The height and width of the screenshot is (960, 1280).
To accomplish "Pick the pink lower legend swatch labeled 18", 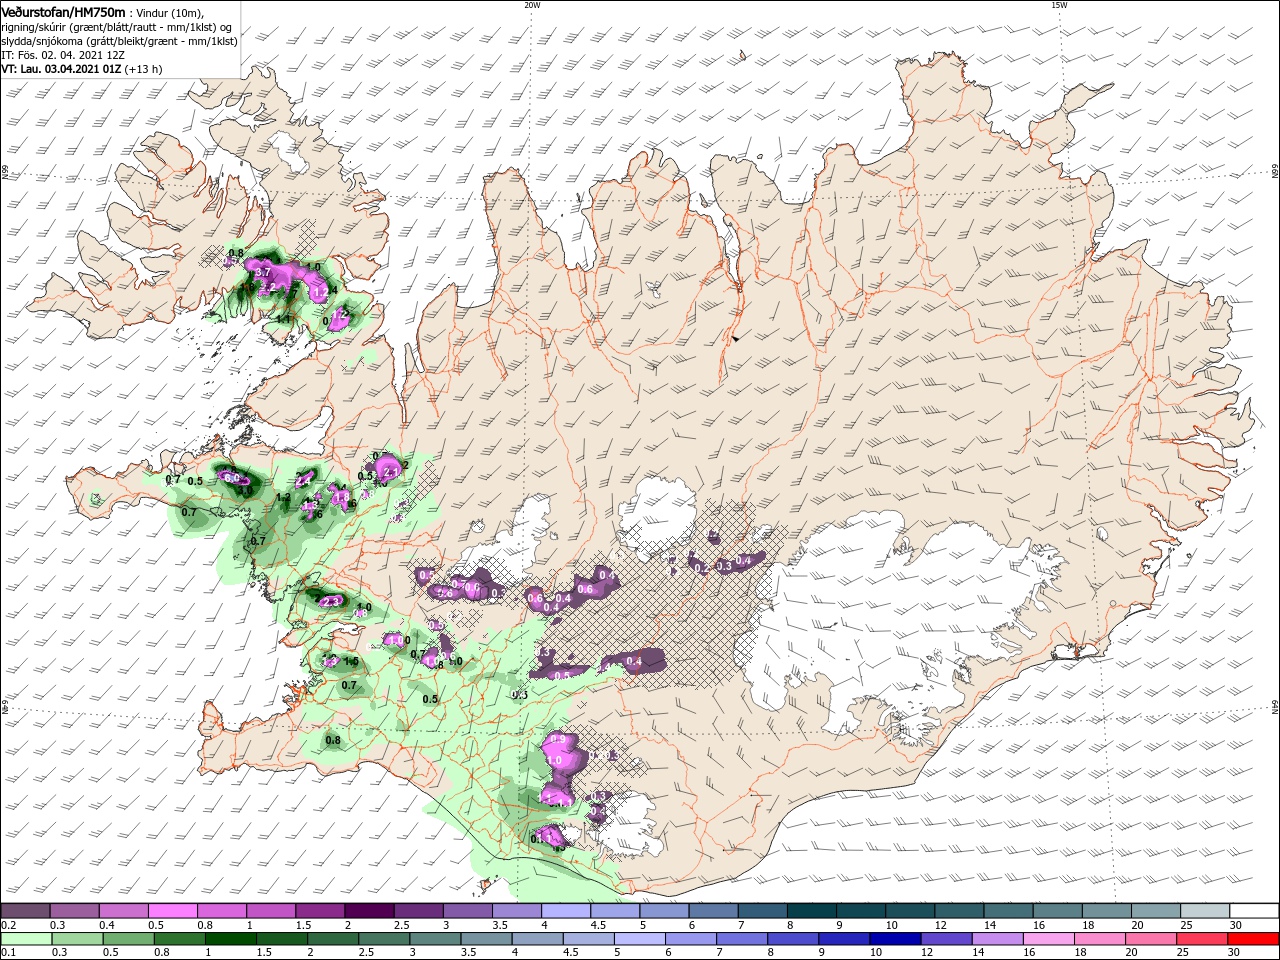I will tap(1100, 939).
